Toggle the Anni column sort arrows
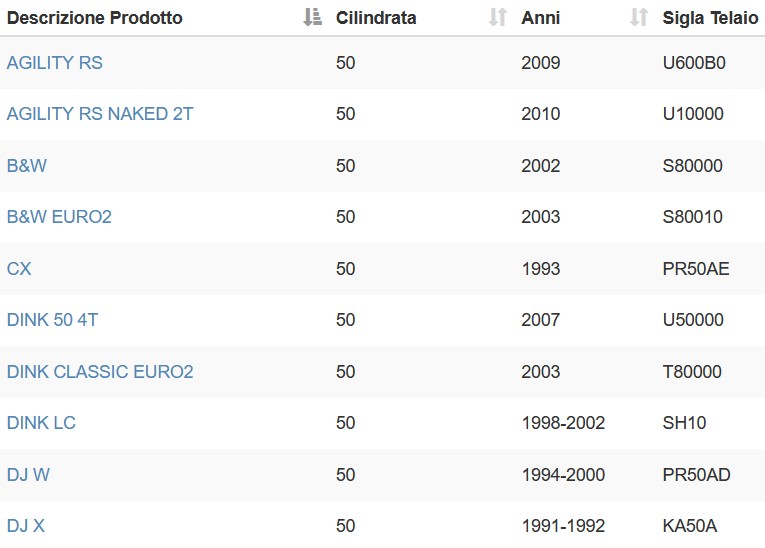The height and width of the screenshot is (548, 765). 639,17
